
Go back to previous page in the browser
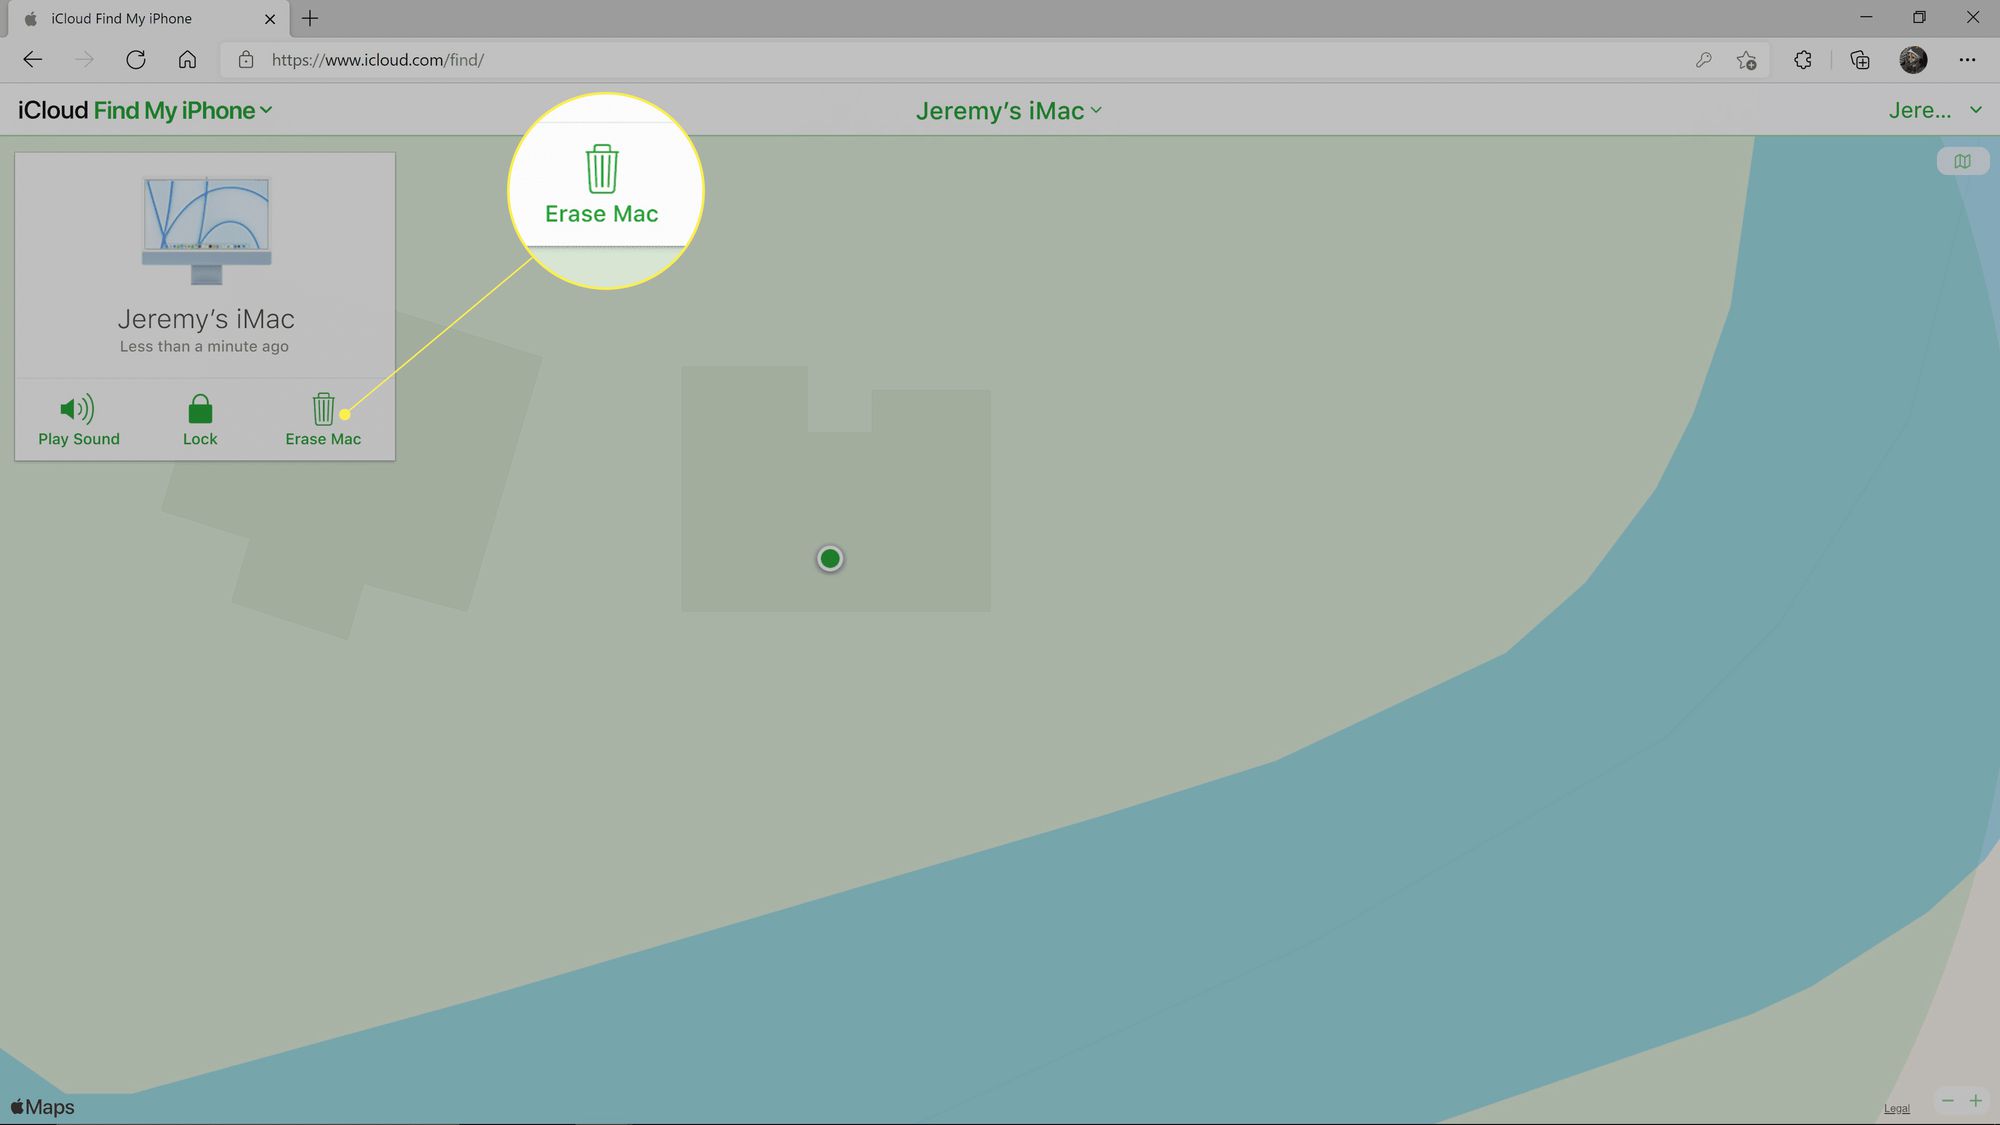tap(32, 60)
